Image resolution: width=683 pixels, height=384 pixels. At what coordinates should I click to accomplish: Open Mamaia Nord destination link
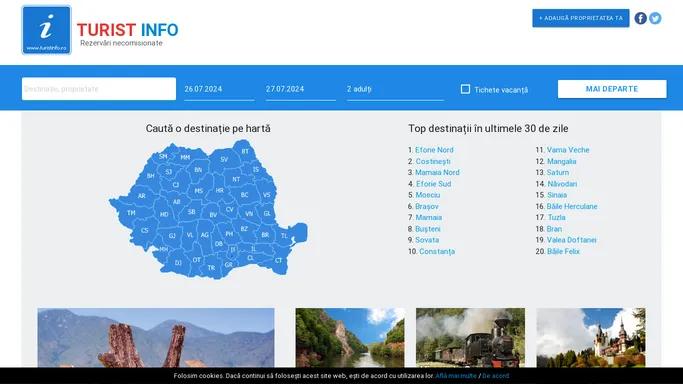437,172
